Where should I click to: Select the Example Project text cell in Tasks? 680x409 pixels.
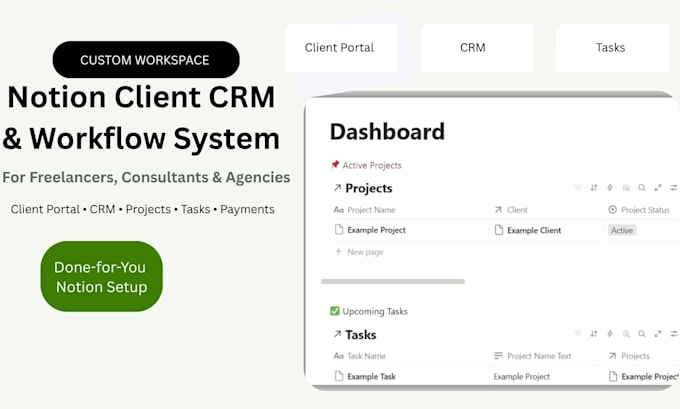pyautogui.click(x=522, y=376)
